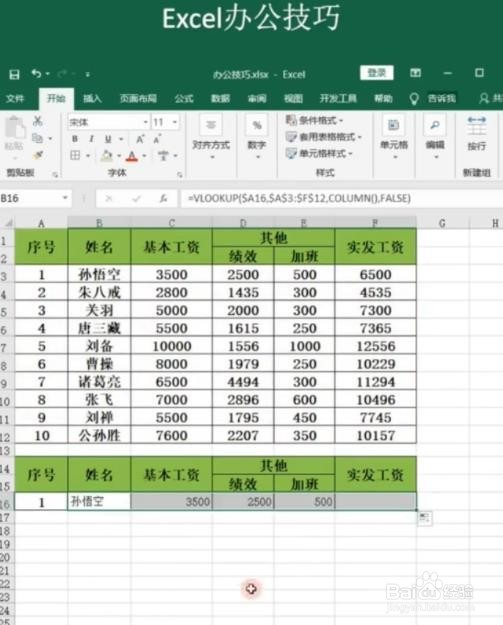The image size is (503, 625).
Task: Switch to the 页面布局 tab
Action: click(x=138, y=98)
